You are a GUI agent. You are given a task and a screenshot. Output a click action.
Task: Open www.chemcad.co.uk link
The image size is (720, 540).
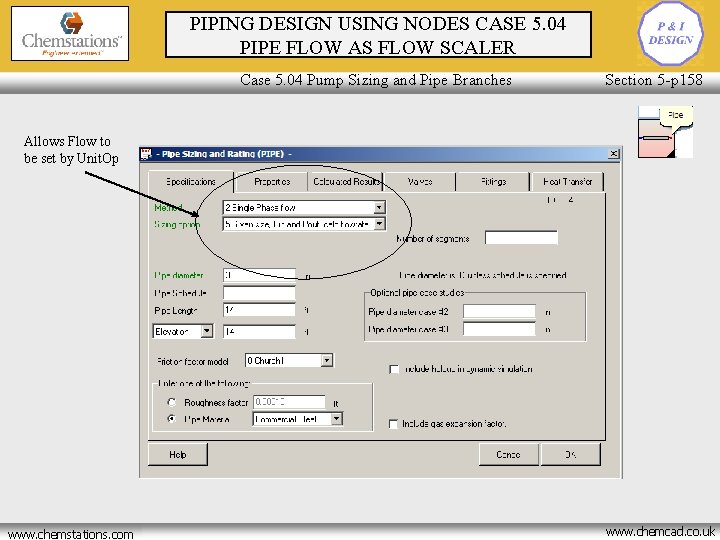tap(660, 532)
